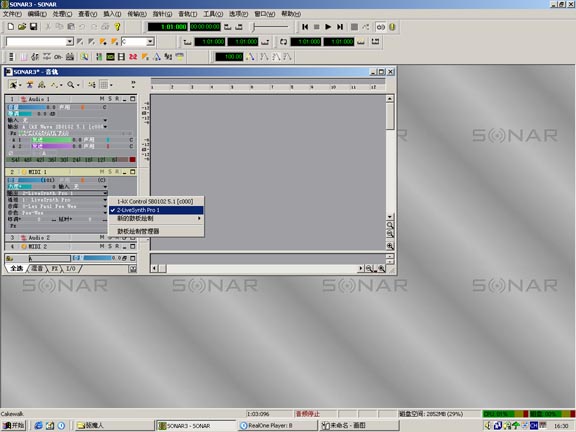Viewport: 576px width, 432px height.
Task: Launch Internet Explorer from quick launch
Action: point(38,425)
